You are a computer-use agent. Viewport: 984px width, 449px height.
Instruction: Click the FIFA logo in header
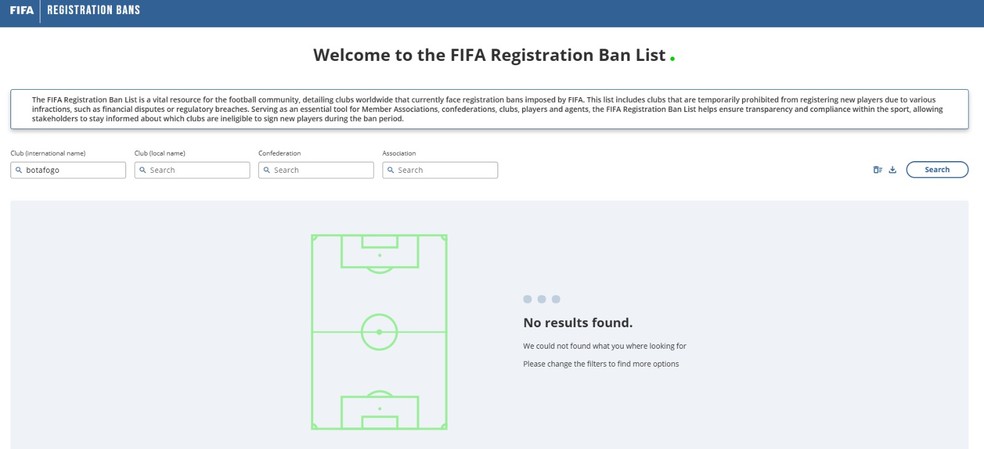pos(22,10)
